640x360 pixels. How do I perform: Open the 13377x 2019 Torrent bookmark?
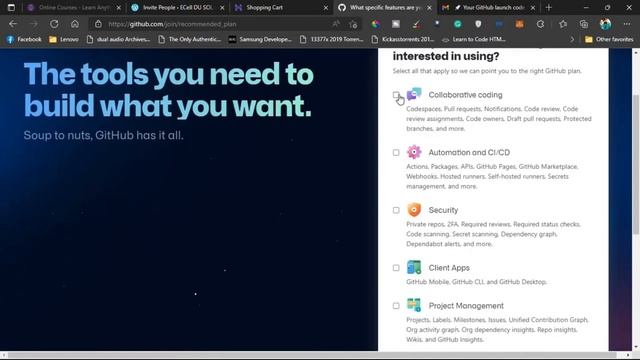pyautogui.click(x=331, y=40)
